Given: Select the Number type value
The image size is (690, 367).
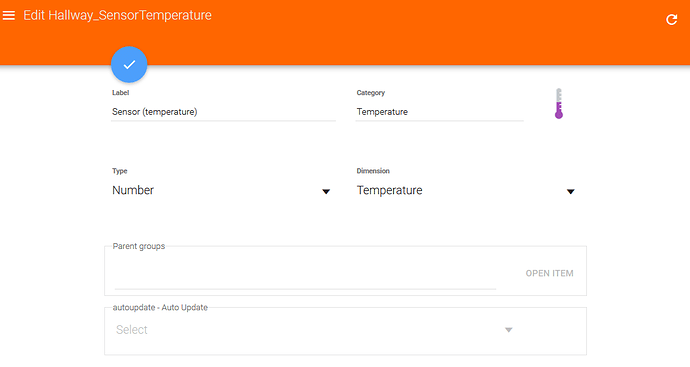Looking at the screenshot, I should 133,190.
